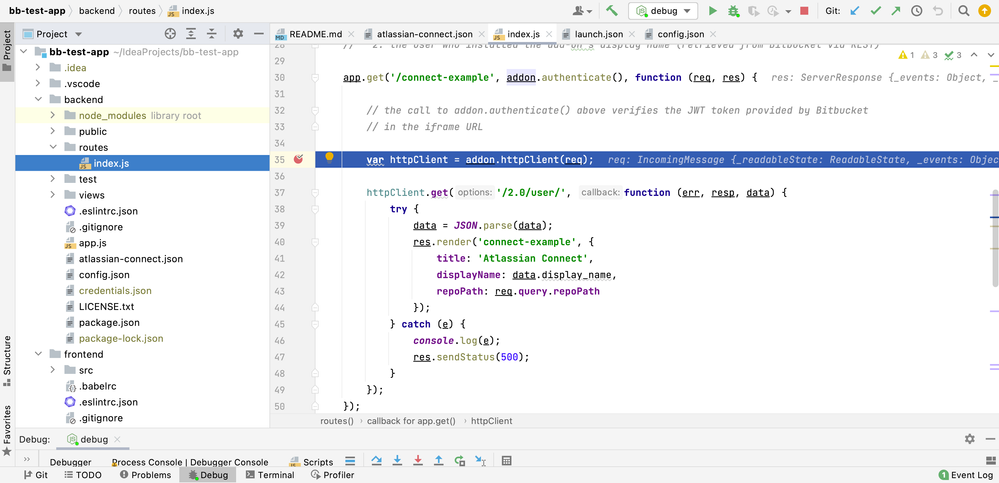Collapse the backend folder in tree
The image size is (999, 483).
[x=39, y=100]
